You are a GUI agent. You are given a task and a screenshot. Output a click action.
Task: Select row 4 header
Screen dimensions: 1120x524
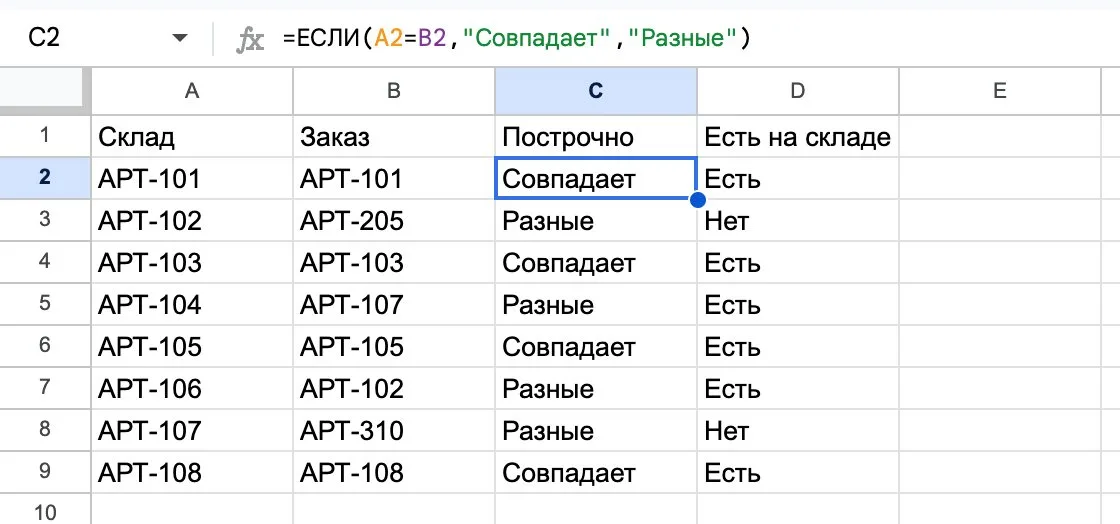point(46,262)
